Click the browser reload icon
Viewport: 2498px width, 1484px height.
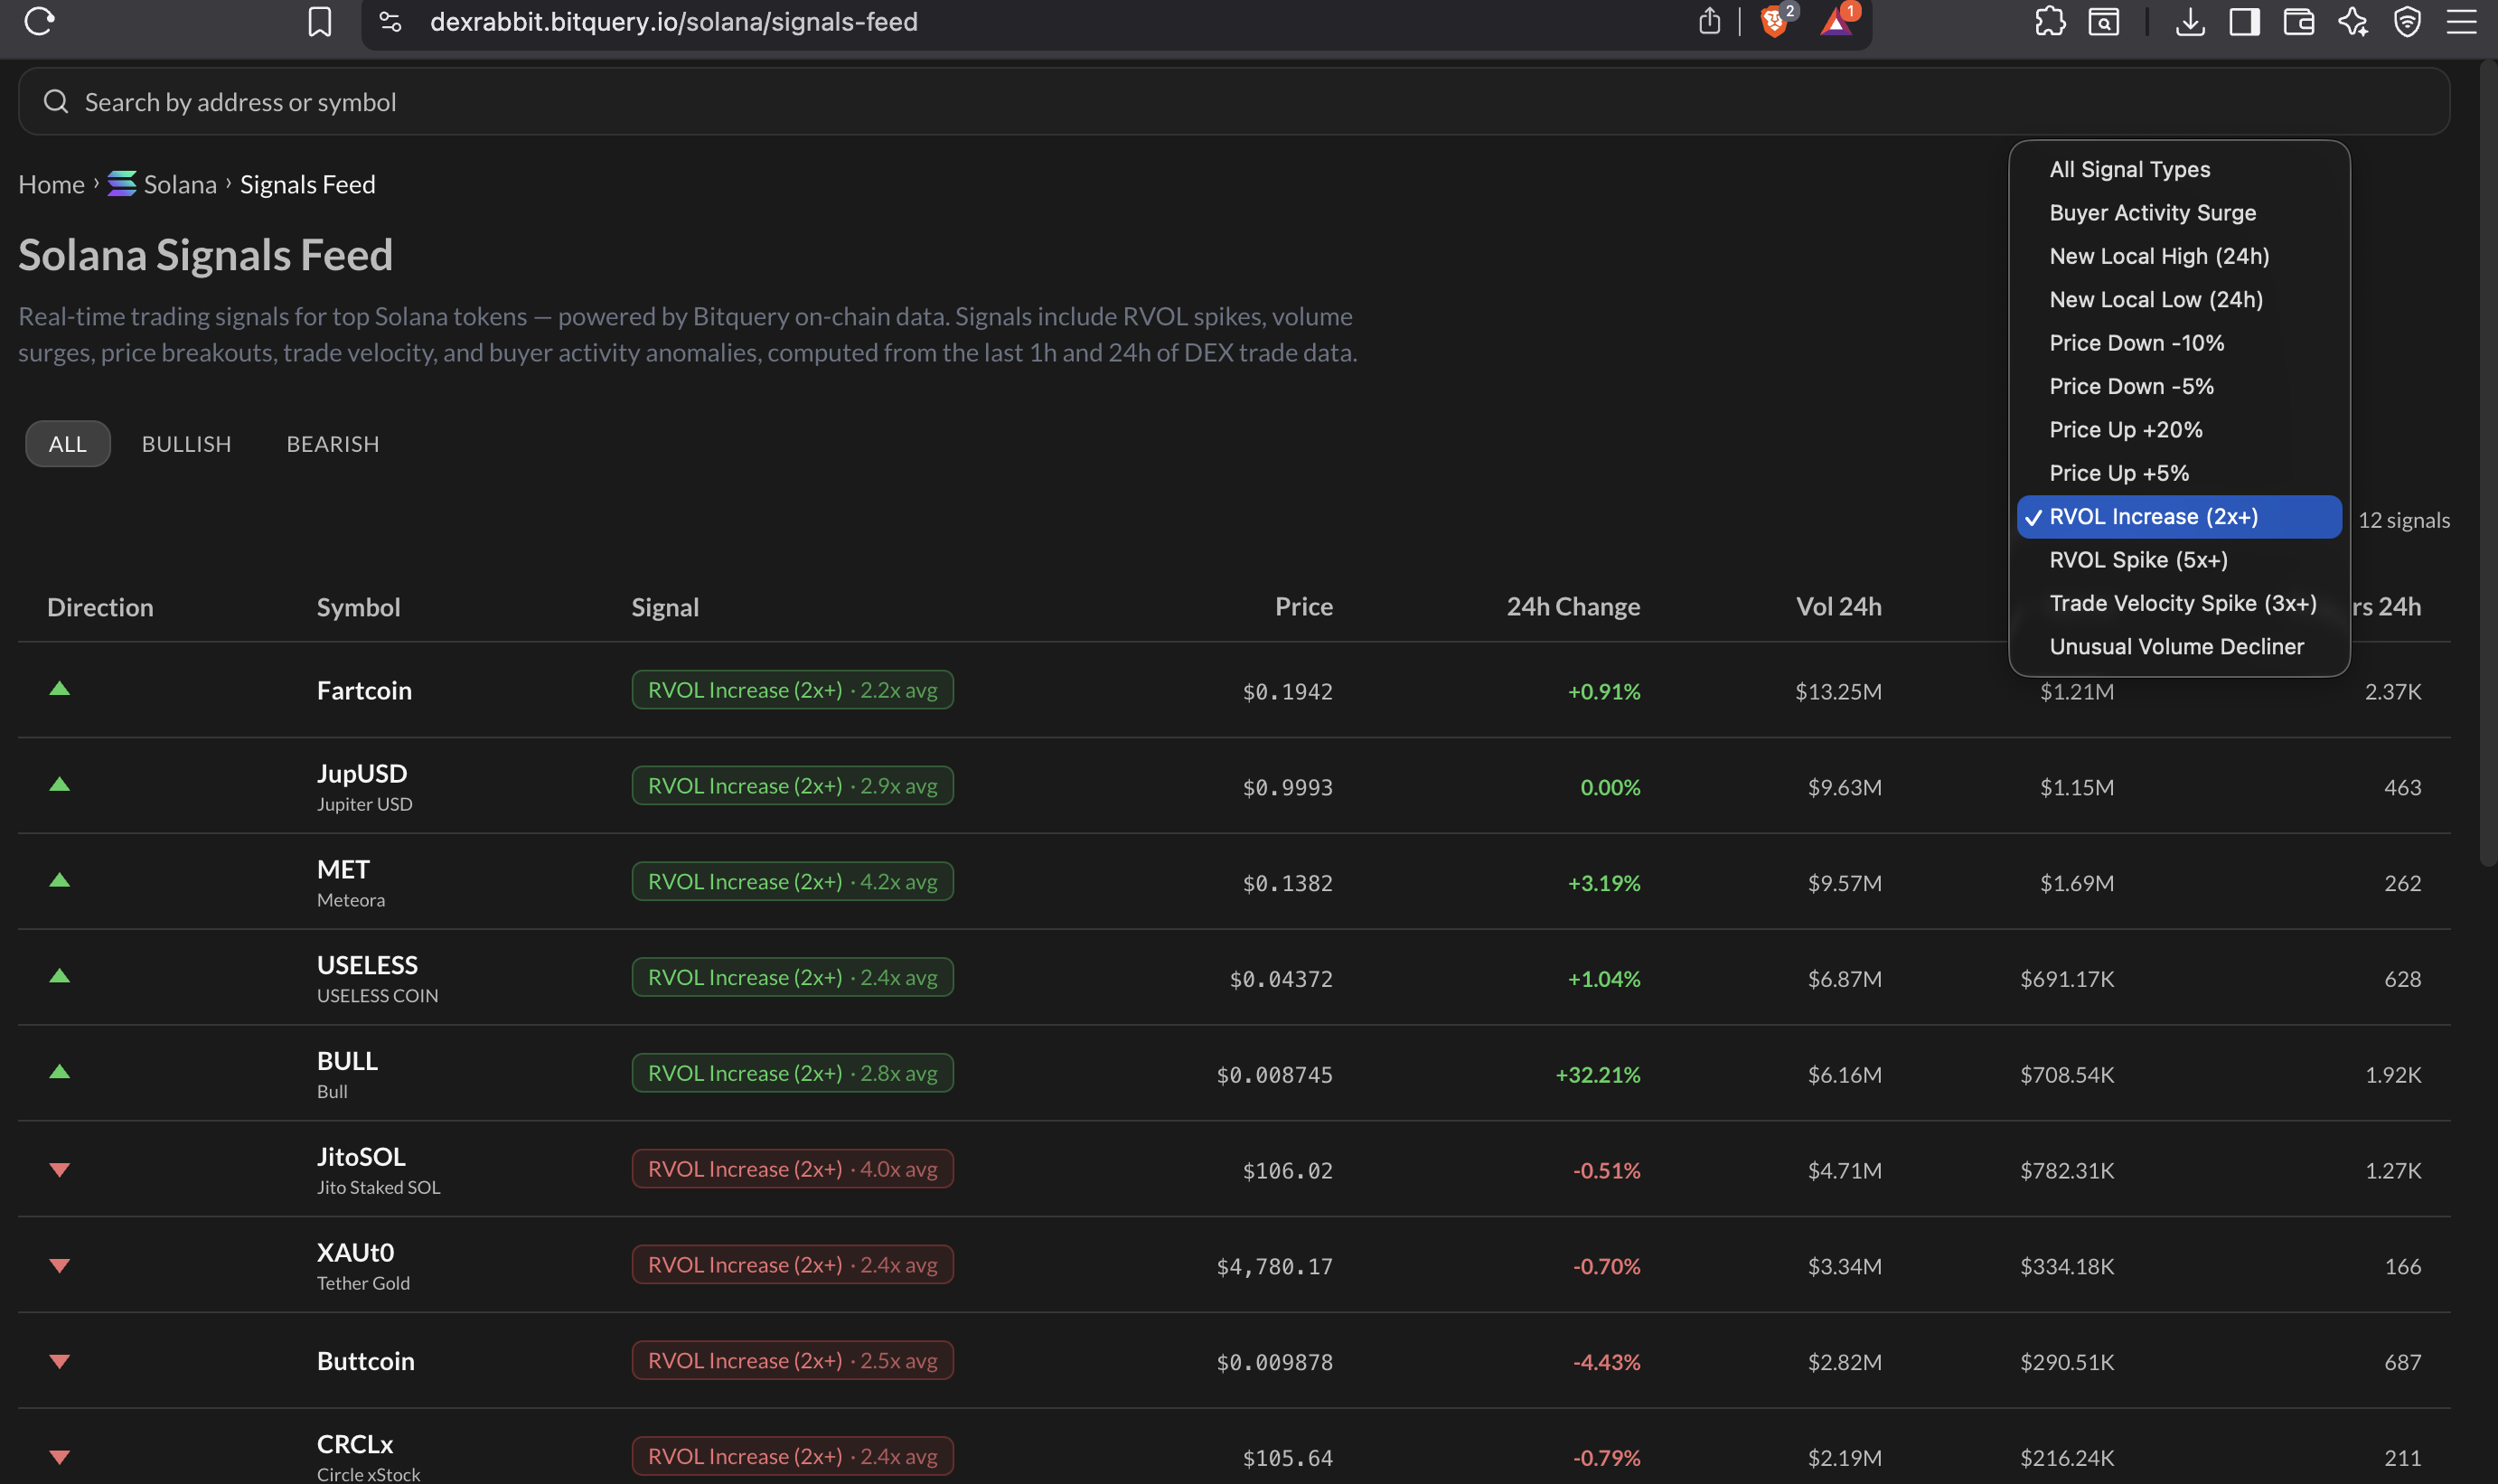point(39,21)
